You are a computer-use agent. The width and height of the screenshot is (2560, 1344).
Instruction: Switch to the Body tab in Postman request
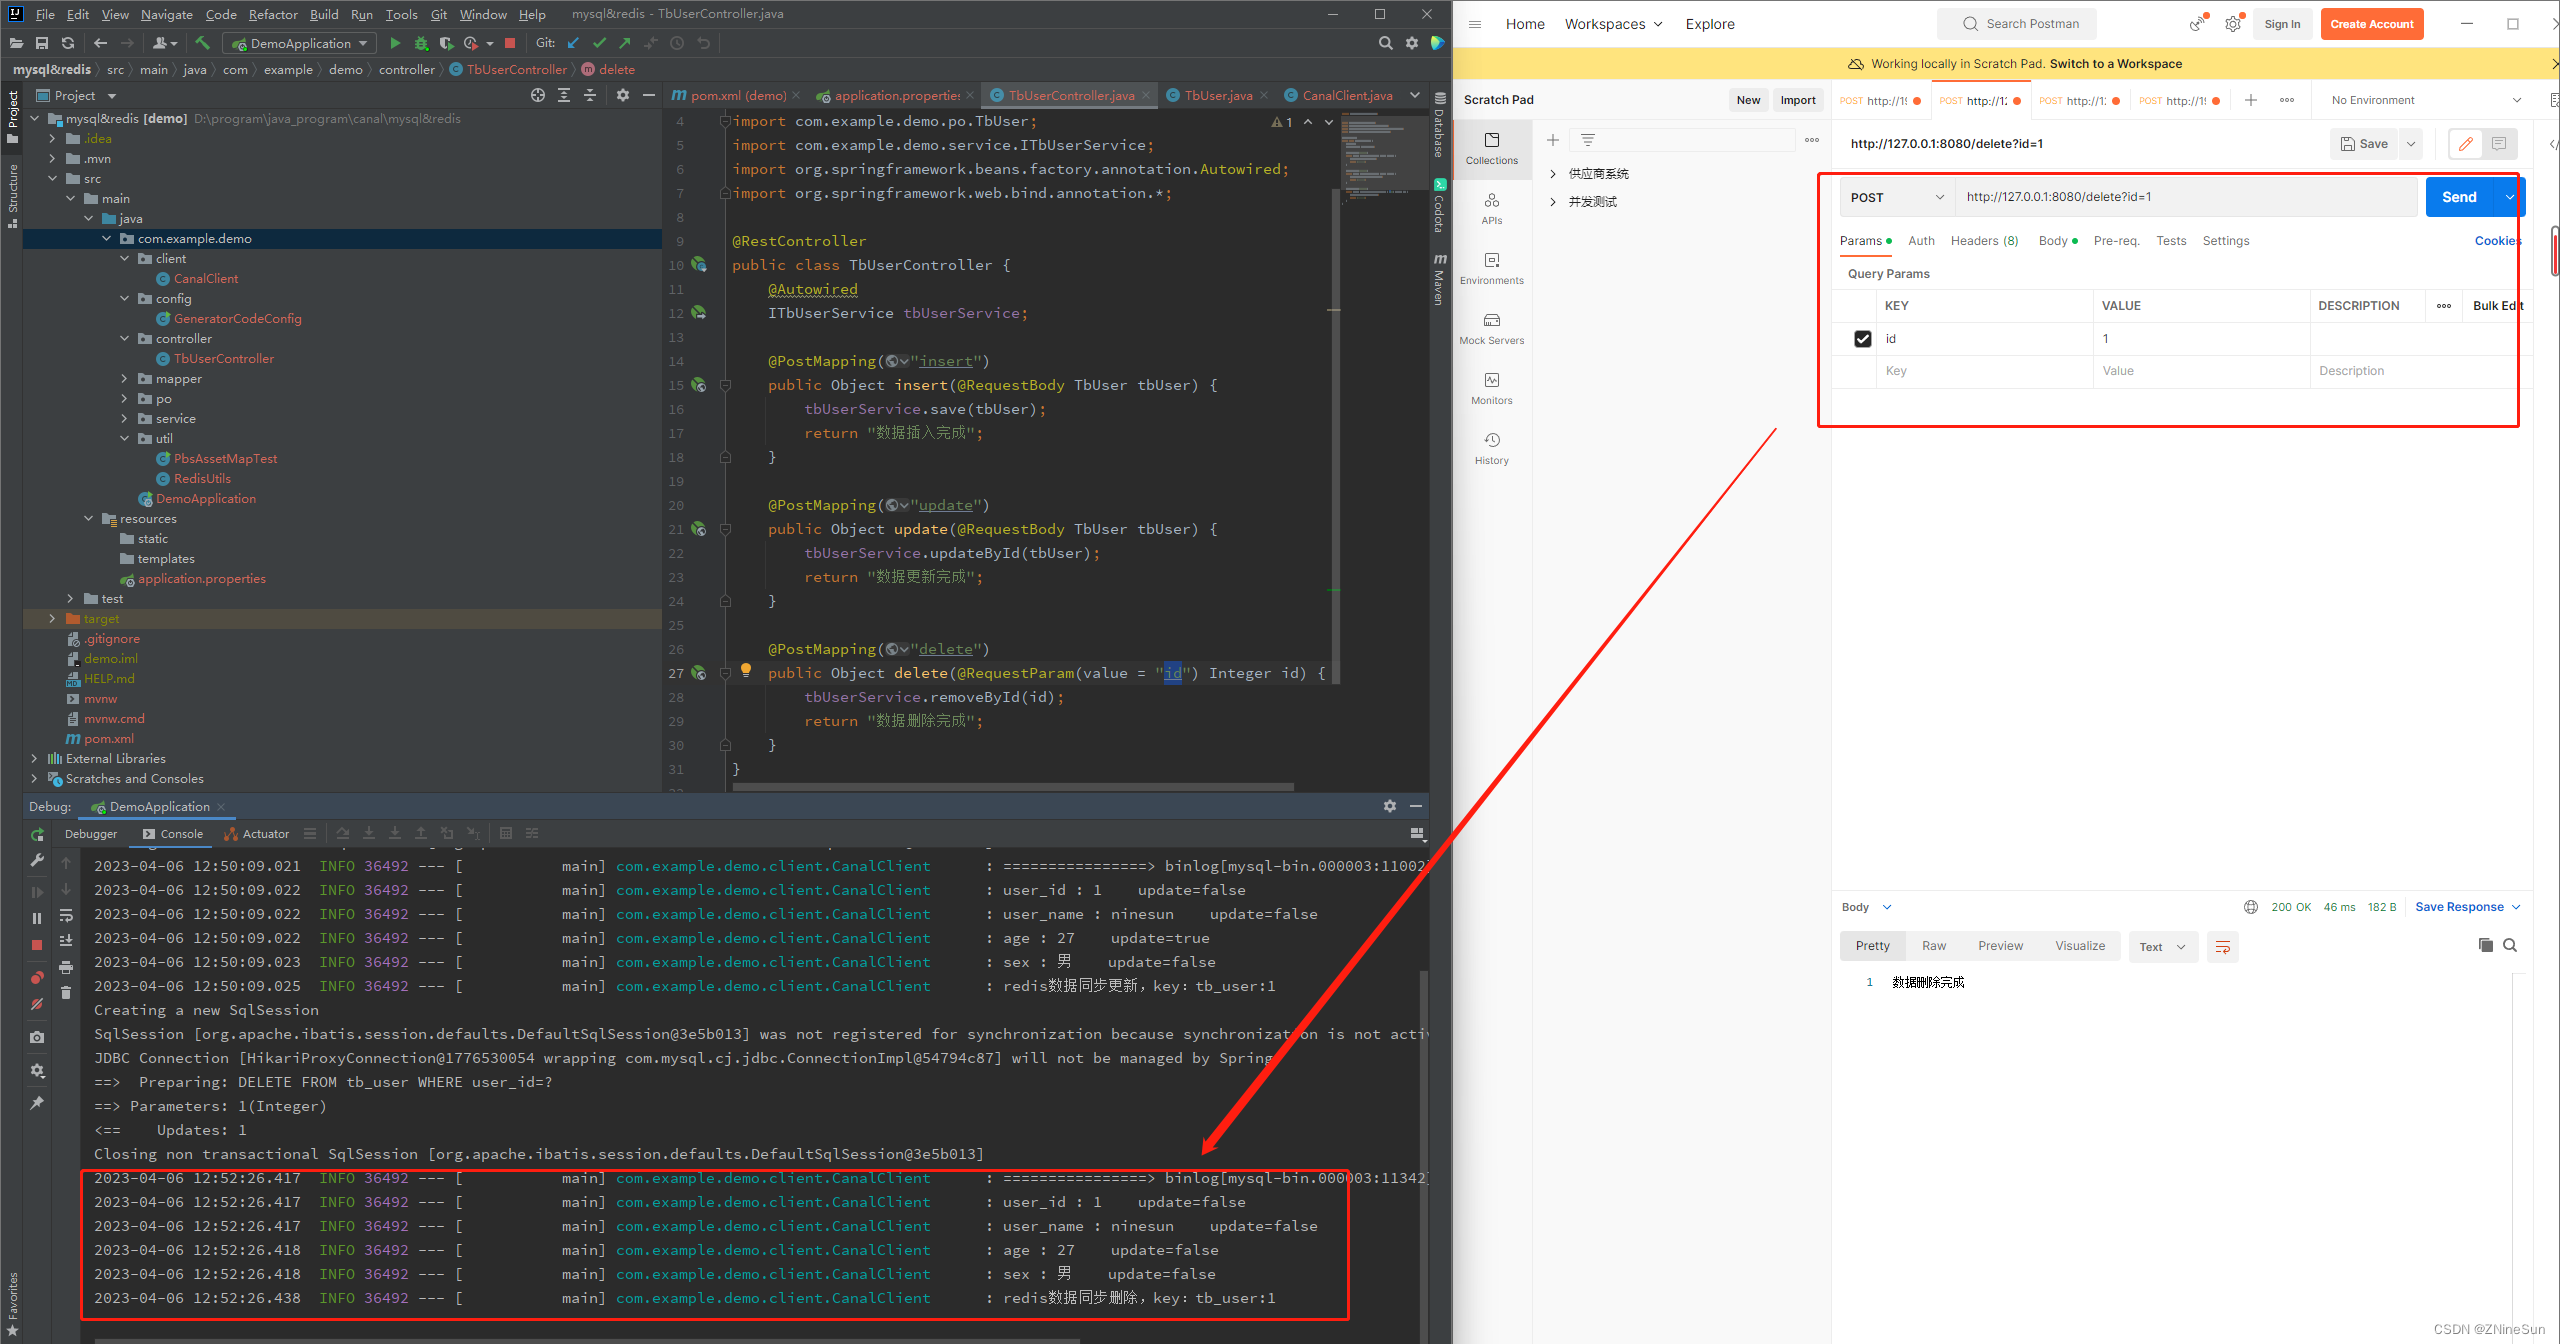pyautogui.click(x=2054, y=240)
